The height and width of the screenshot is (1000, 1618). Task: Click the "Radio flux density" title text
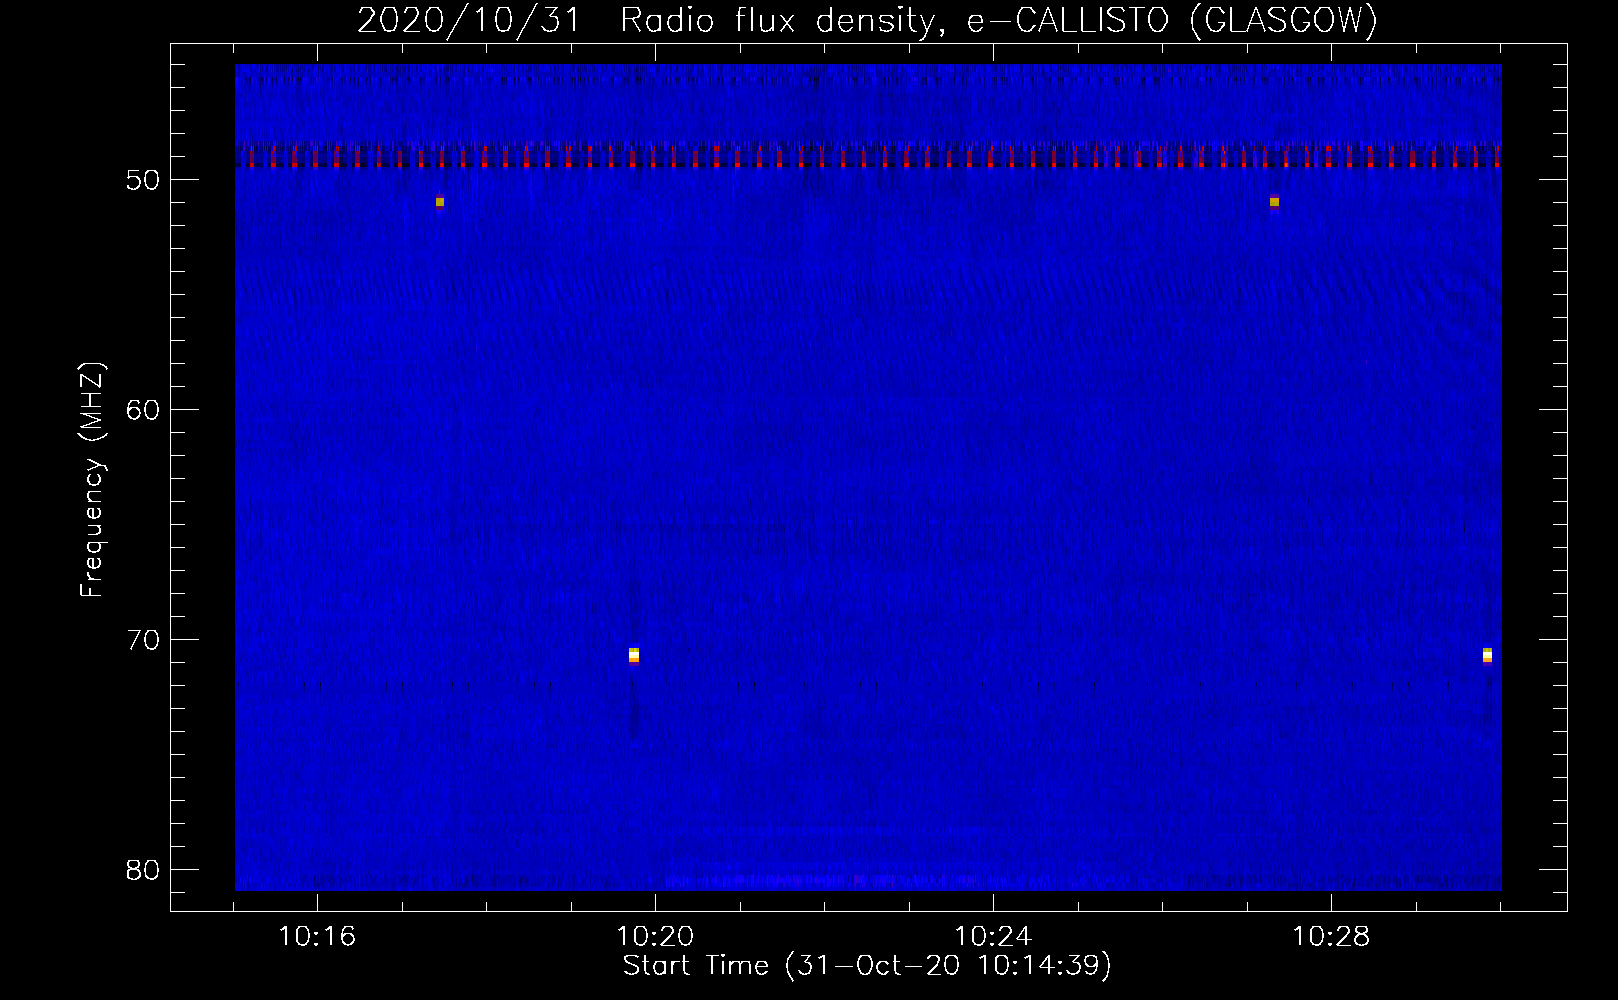(778, 20)
